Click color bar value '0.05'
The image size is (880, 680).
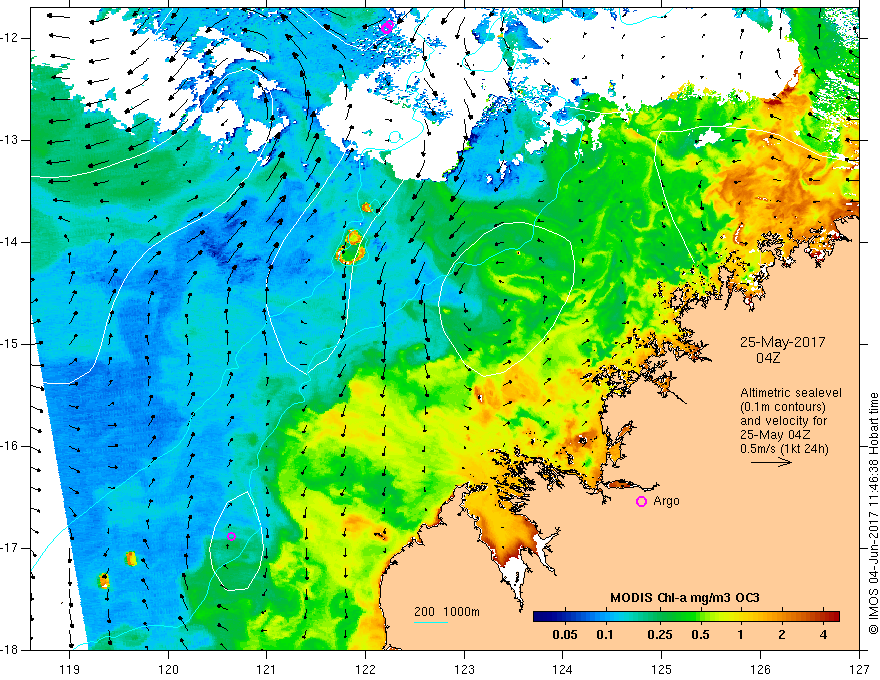pos(565,635)
